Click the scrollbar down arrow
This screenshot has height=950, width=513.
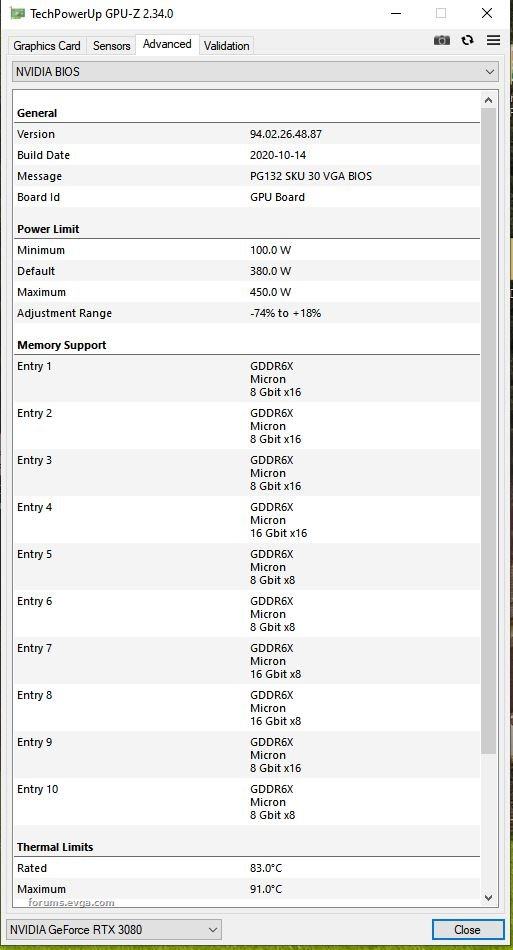489,897
